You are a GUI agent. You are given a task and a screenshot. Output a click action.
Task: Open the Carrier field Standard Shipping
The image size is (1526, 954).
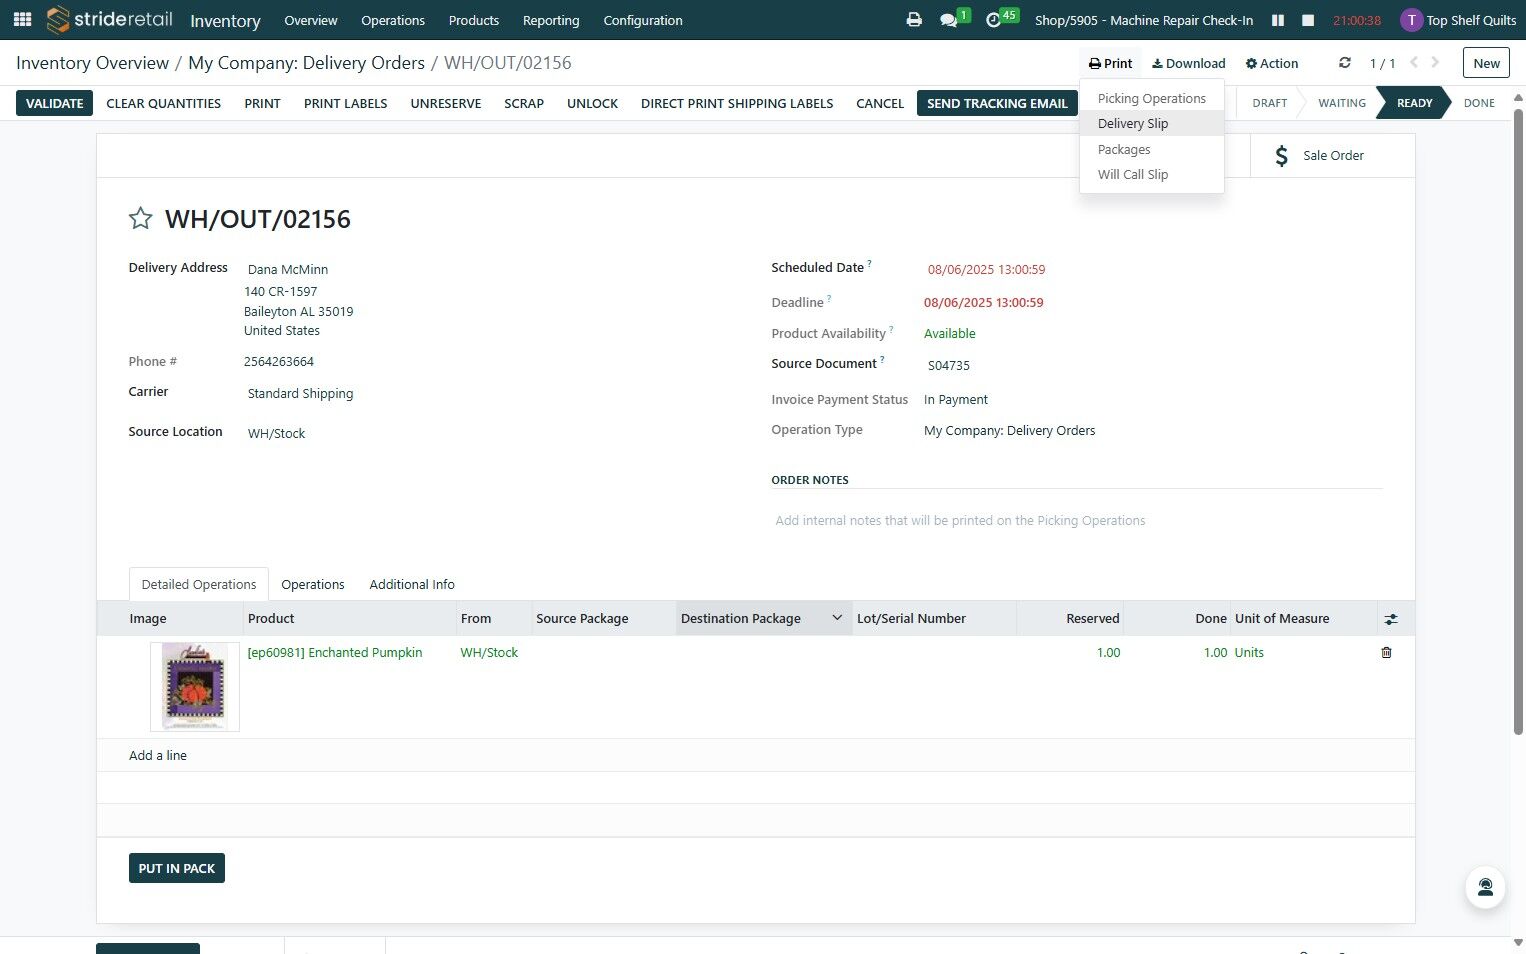click(x=301, y=394)
